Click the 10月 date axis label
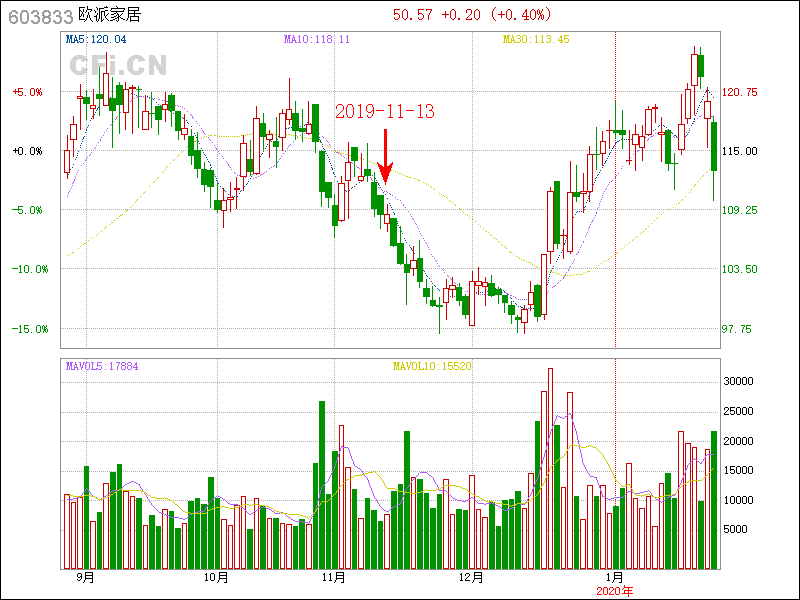Screen dimensions: 800x600 click(x=216, y=578)
